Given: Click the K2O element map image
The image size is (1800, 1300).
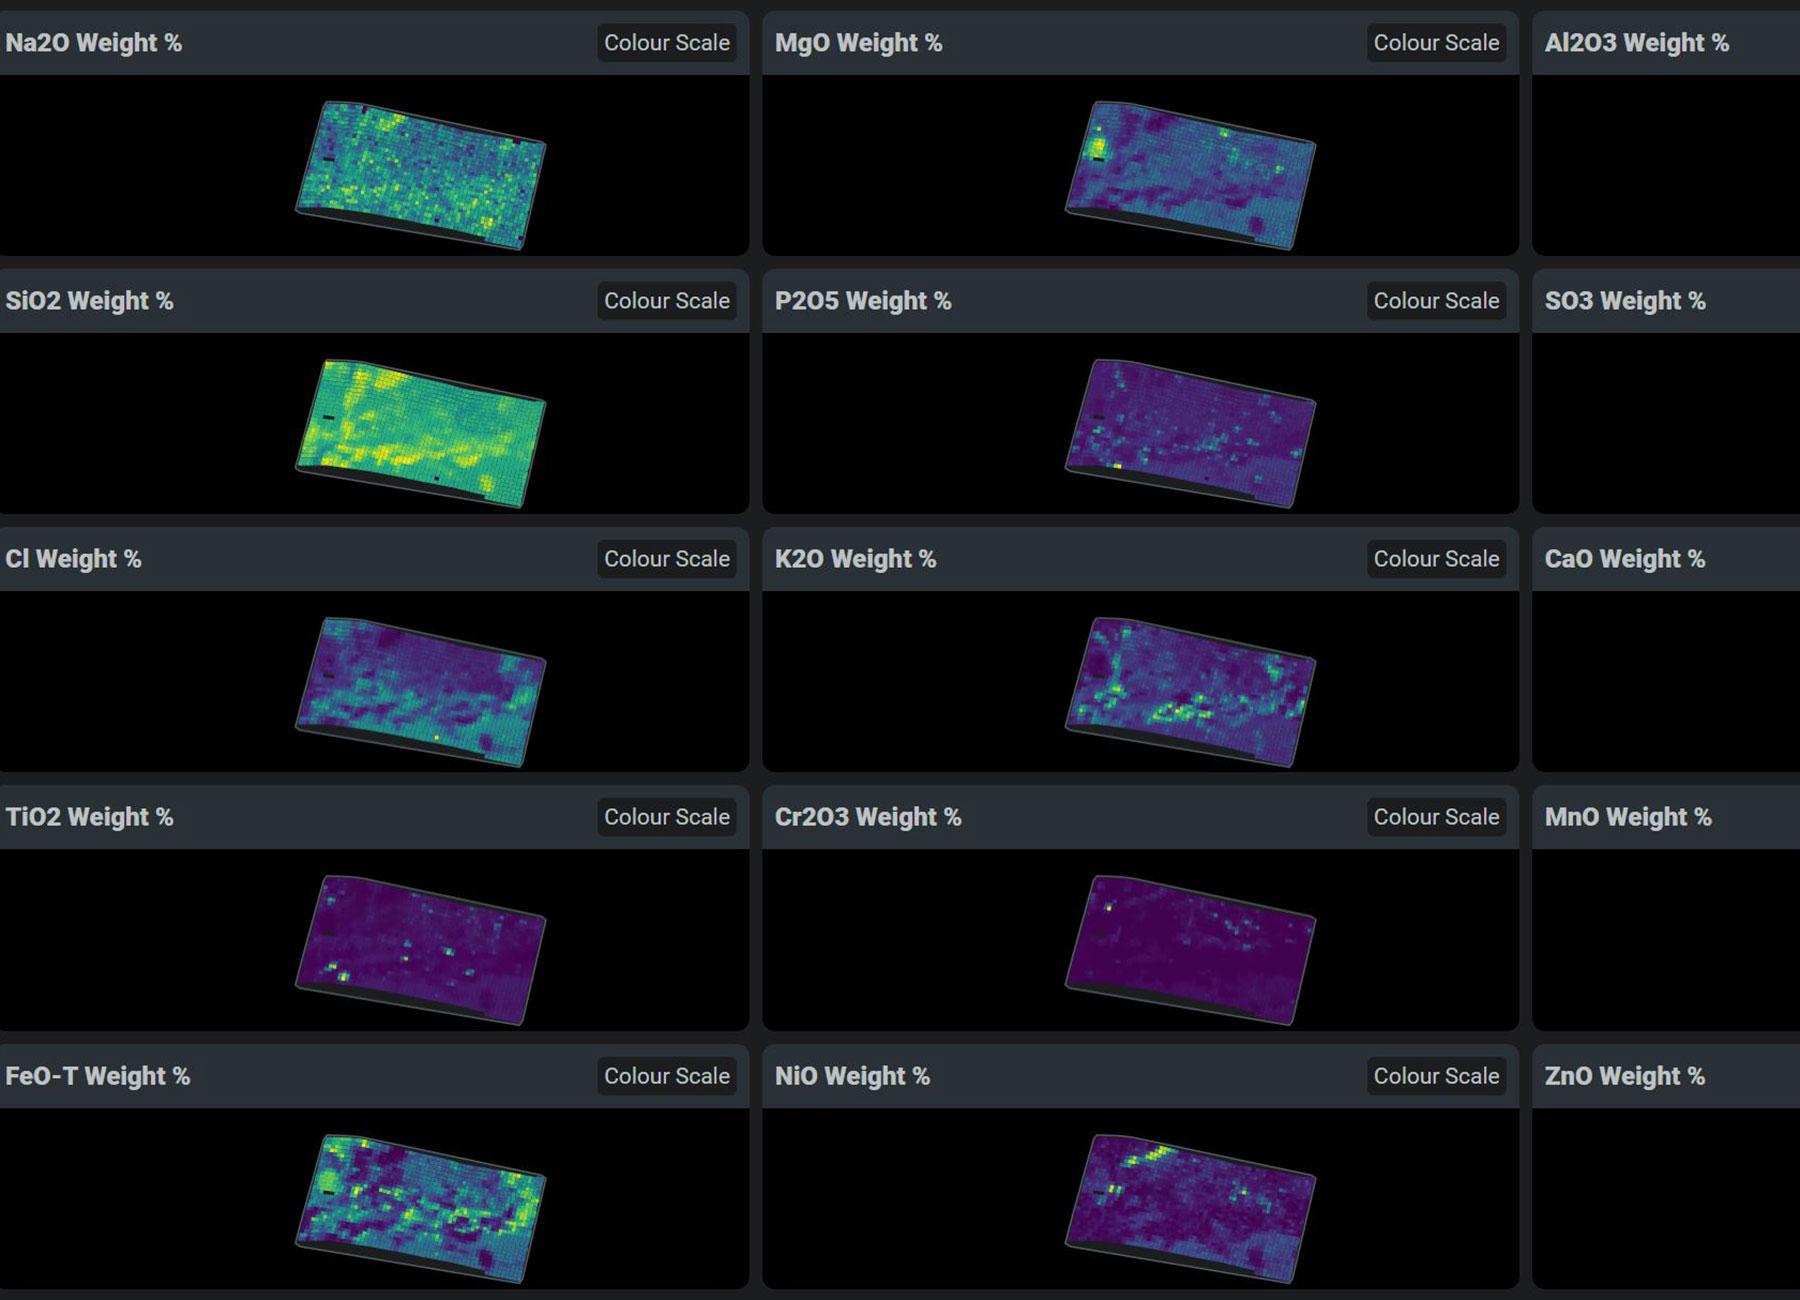Looking at the screenshot, I should coord(1190,691).
